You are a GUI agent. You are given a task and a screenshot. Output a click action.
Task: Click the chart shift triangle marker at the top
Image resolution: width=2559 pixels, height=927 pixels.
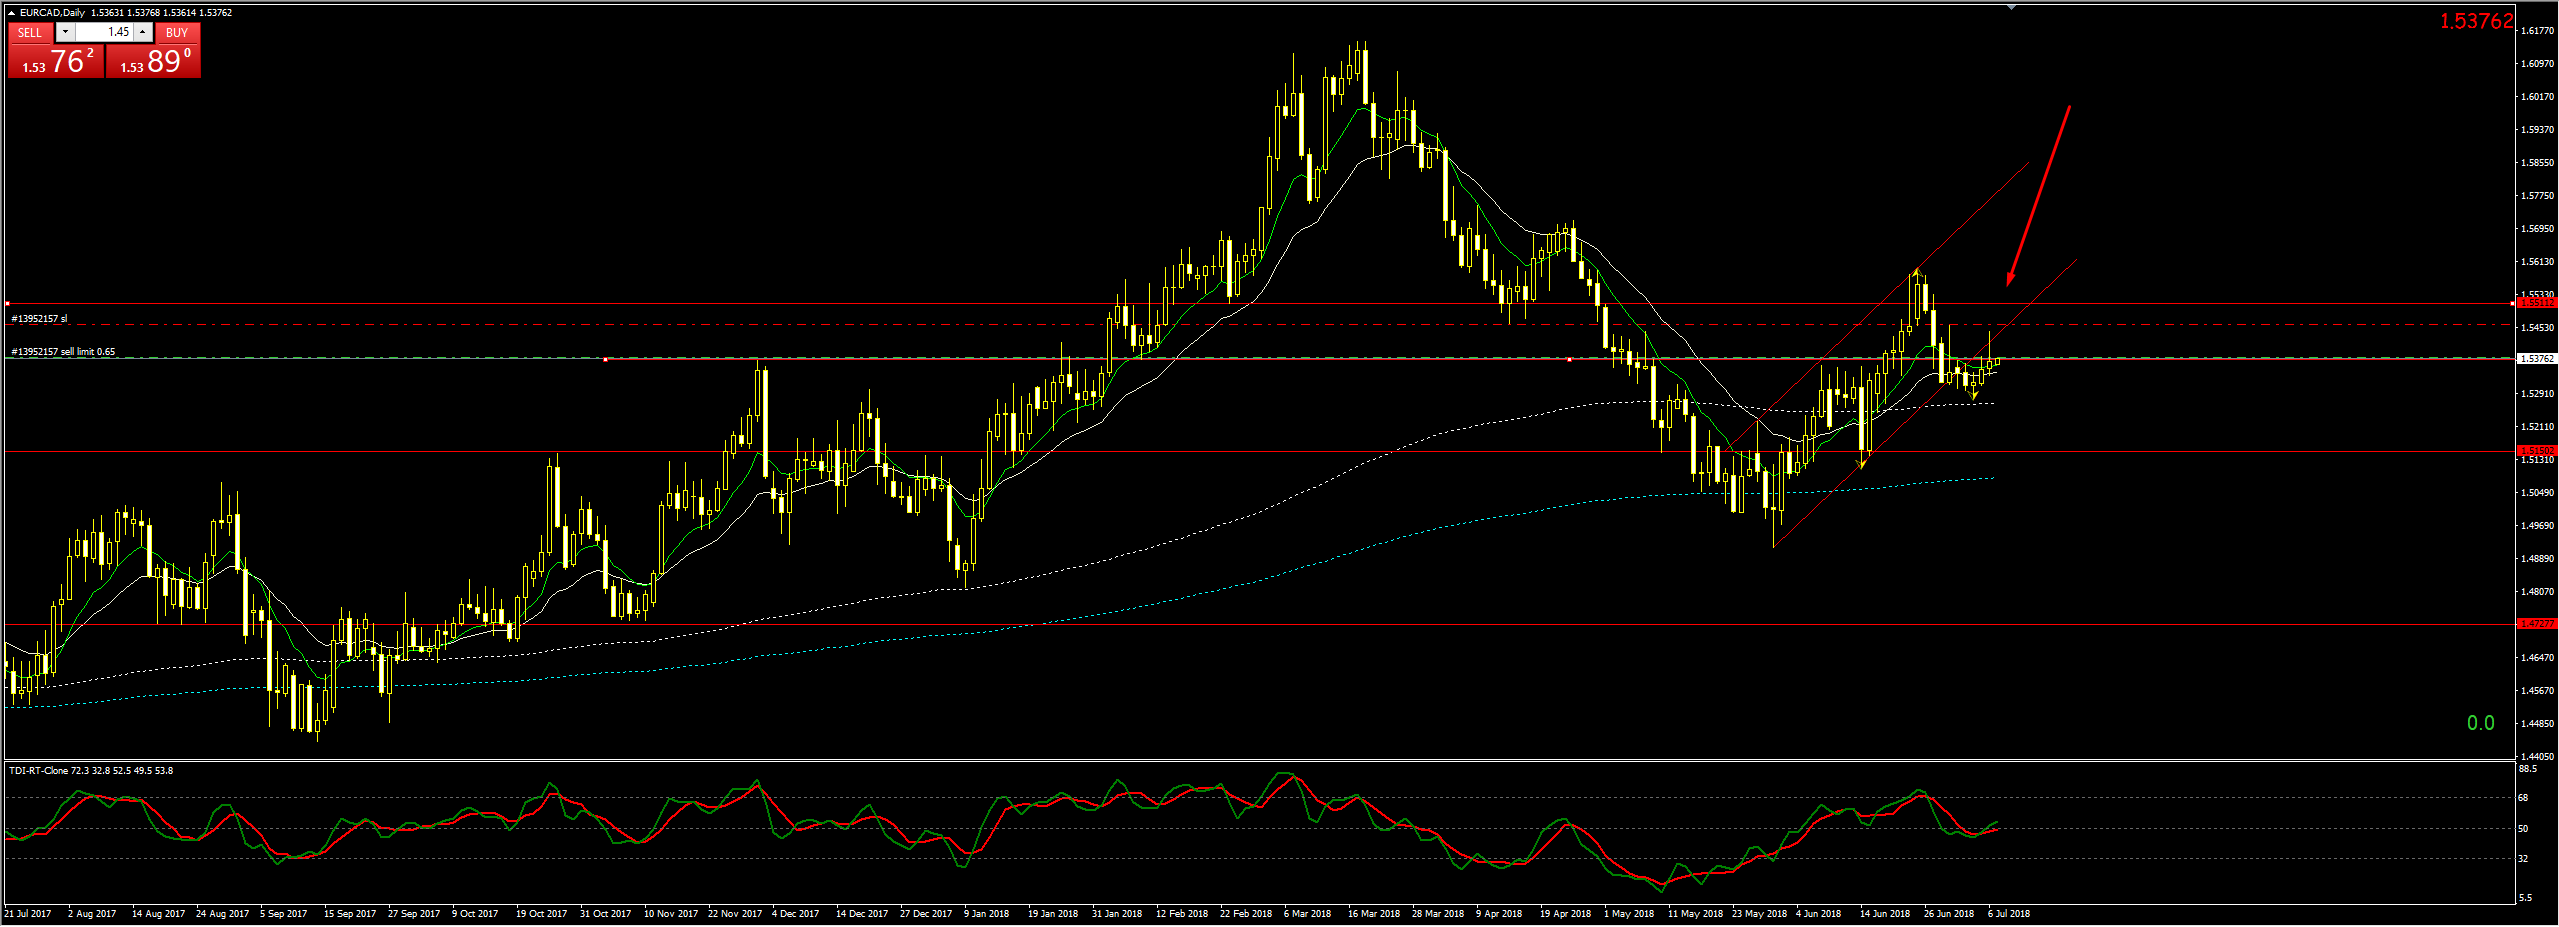click(2011, 8)
